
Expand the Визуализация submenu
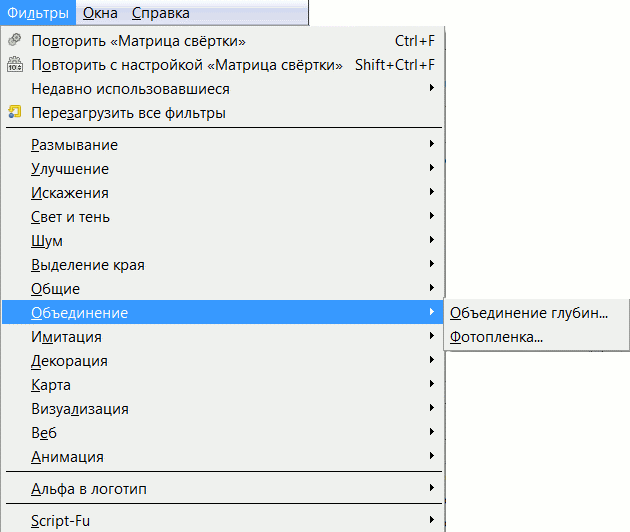pos(80,409)
